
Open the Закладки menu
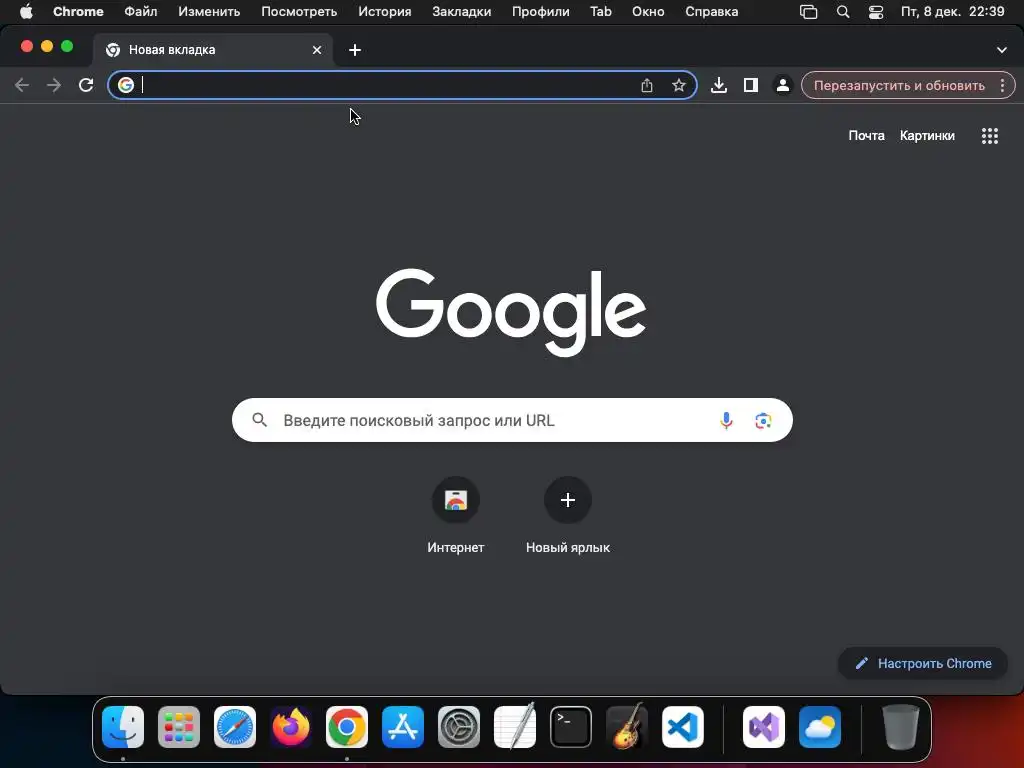(462, 12)
